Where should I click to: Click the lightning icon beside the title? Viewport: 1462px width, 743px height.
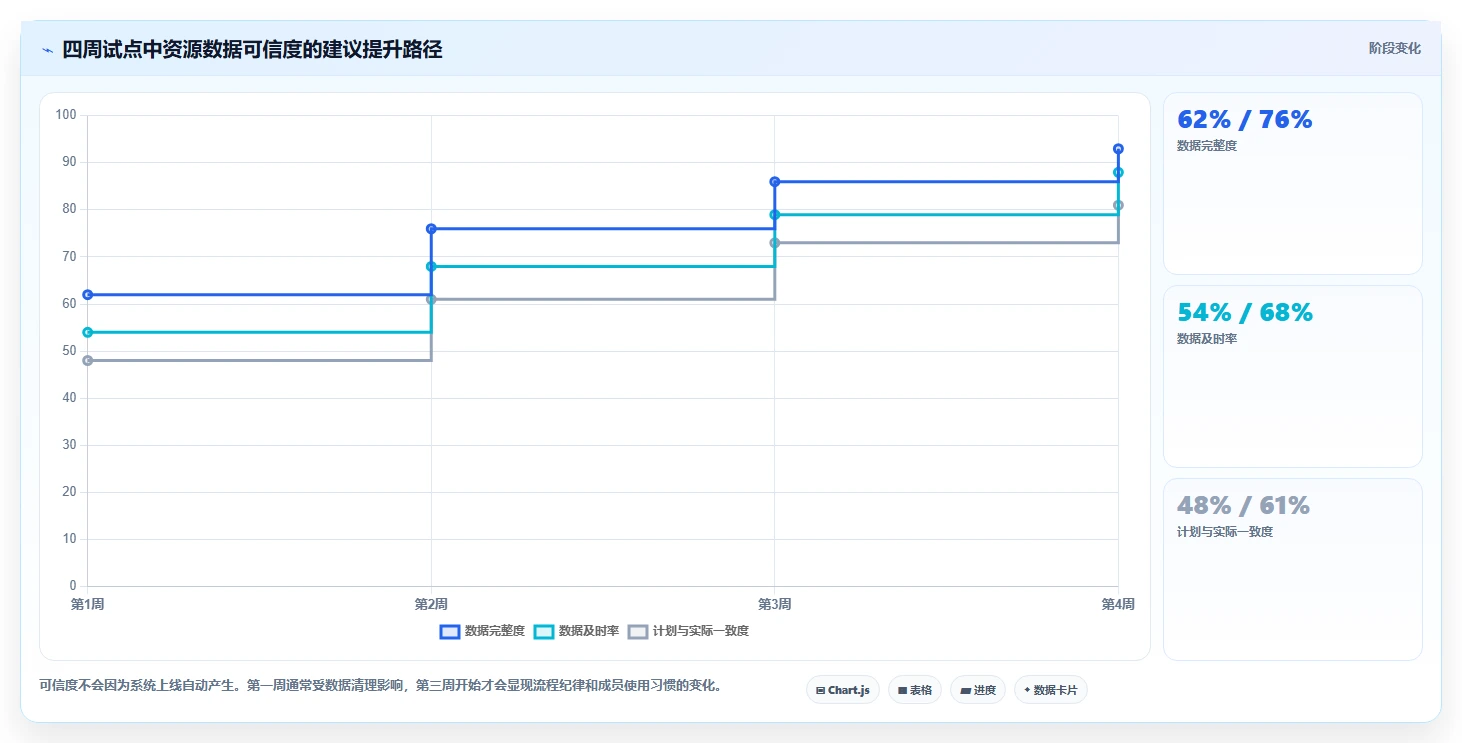47,50
